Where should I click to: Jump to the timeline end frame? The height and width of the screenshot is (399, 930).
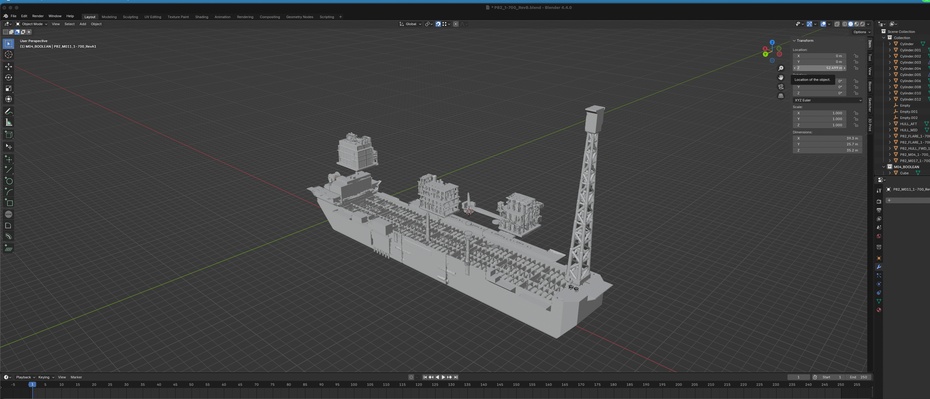coord(456,377)
